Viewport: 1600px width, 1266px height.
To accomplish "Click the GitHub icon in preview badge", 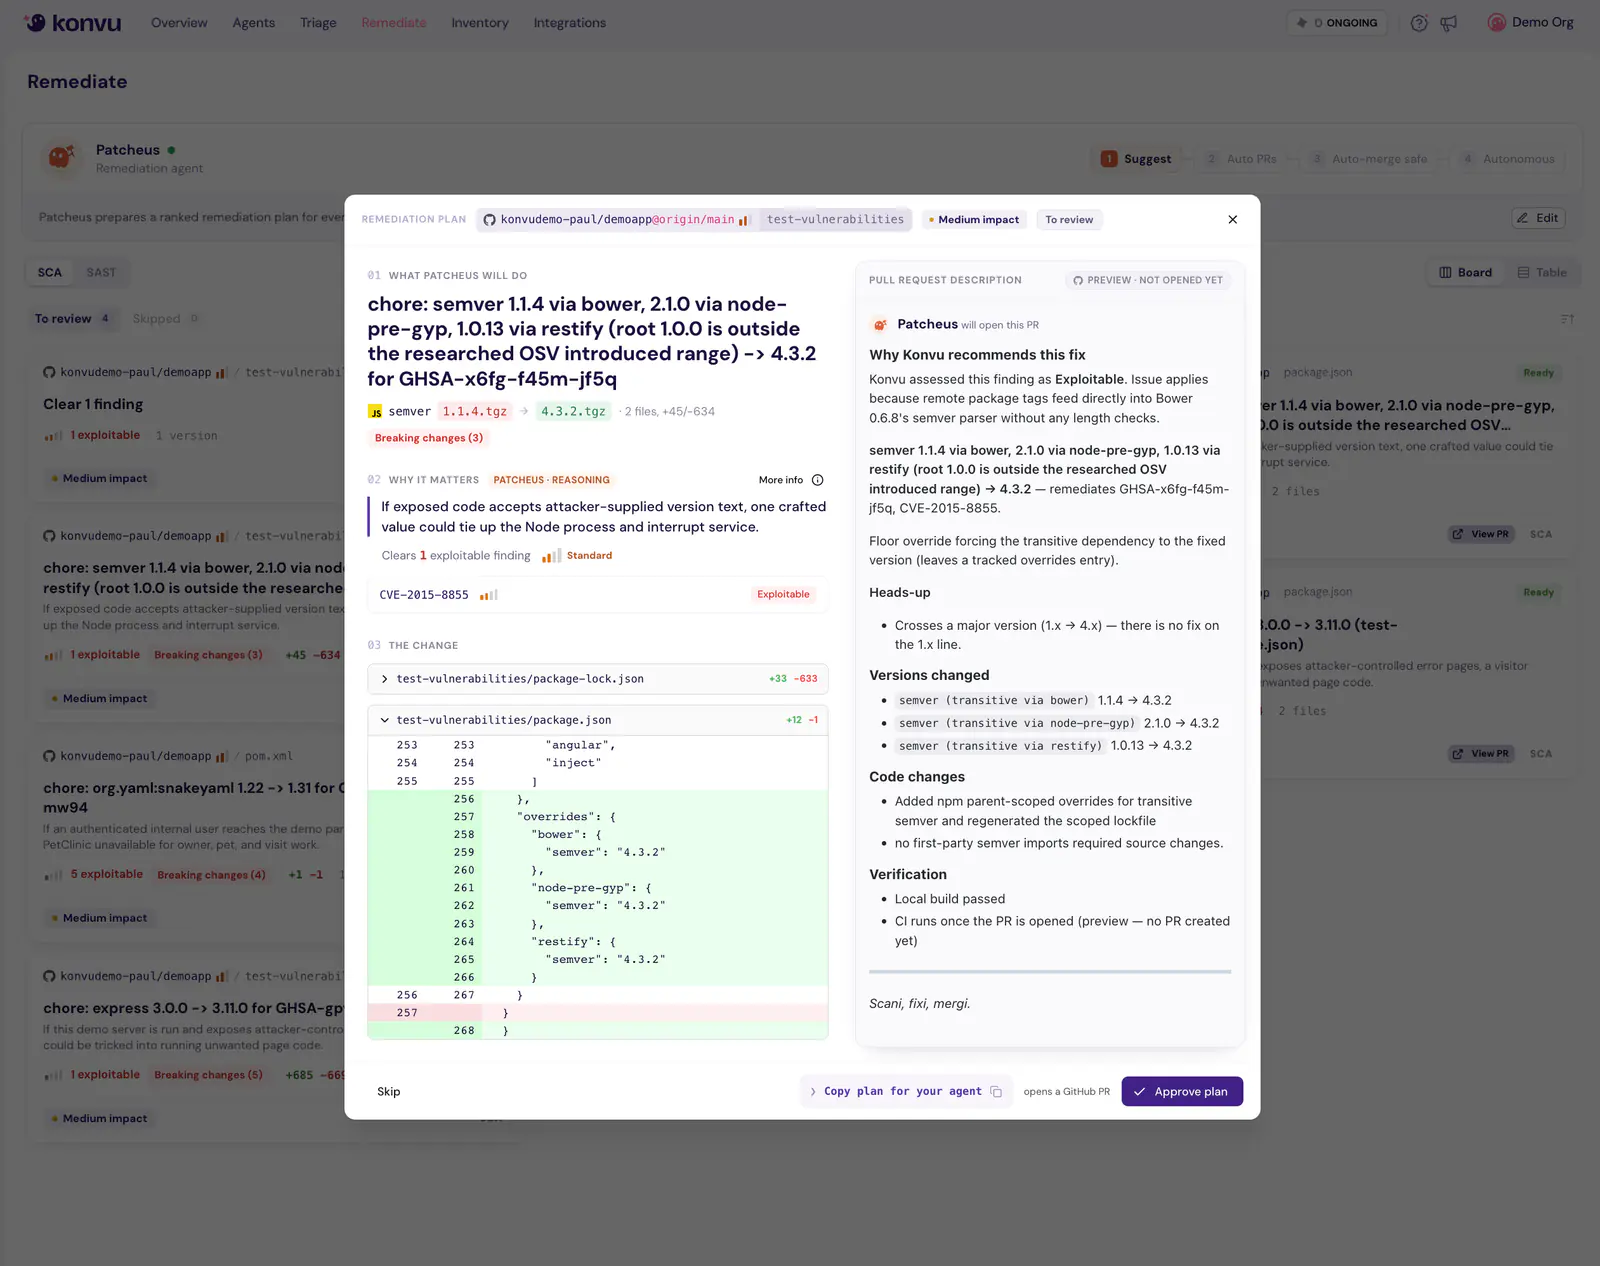I will 1078,281.
